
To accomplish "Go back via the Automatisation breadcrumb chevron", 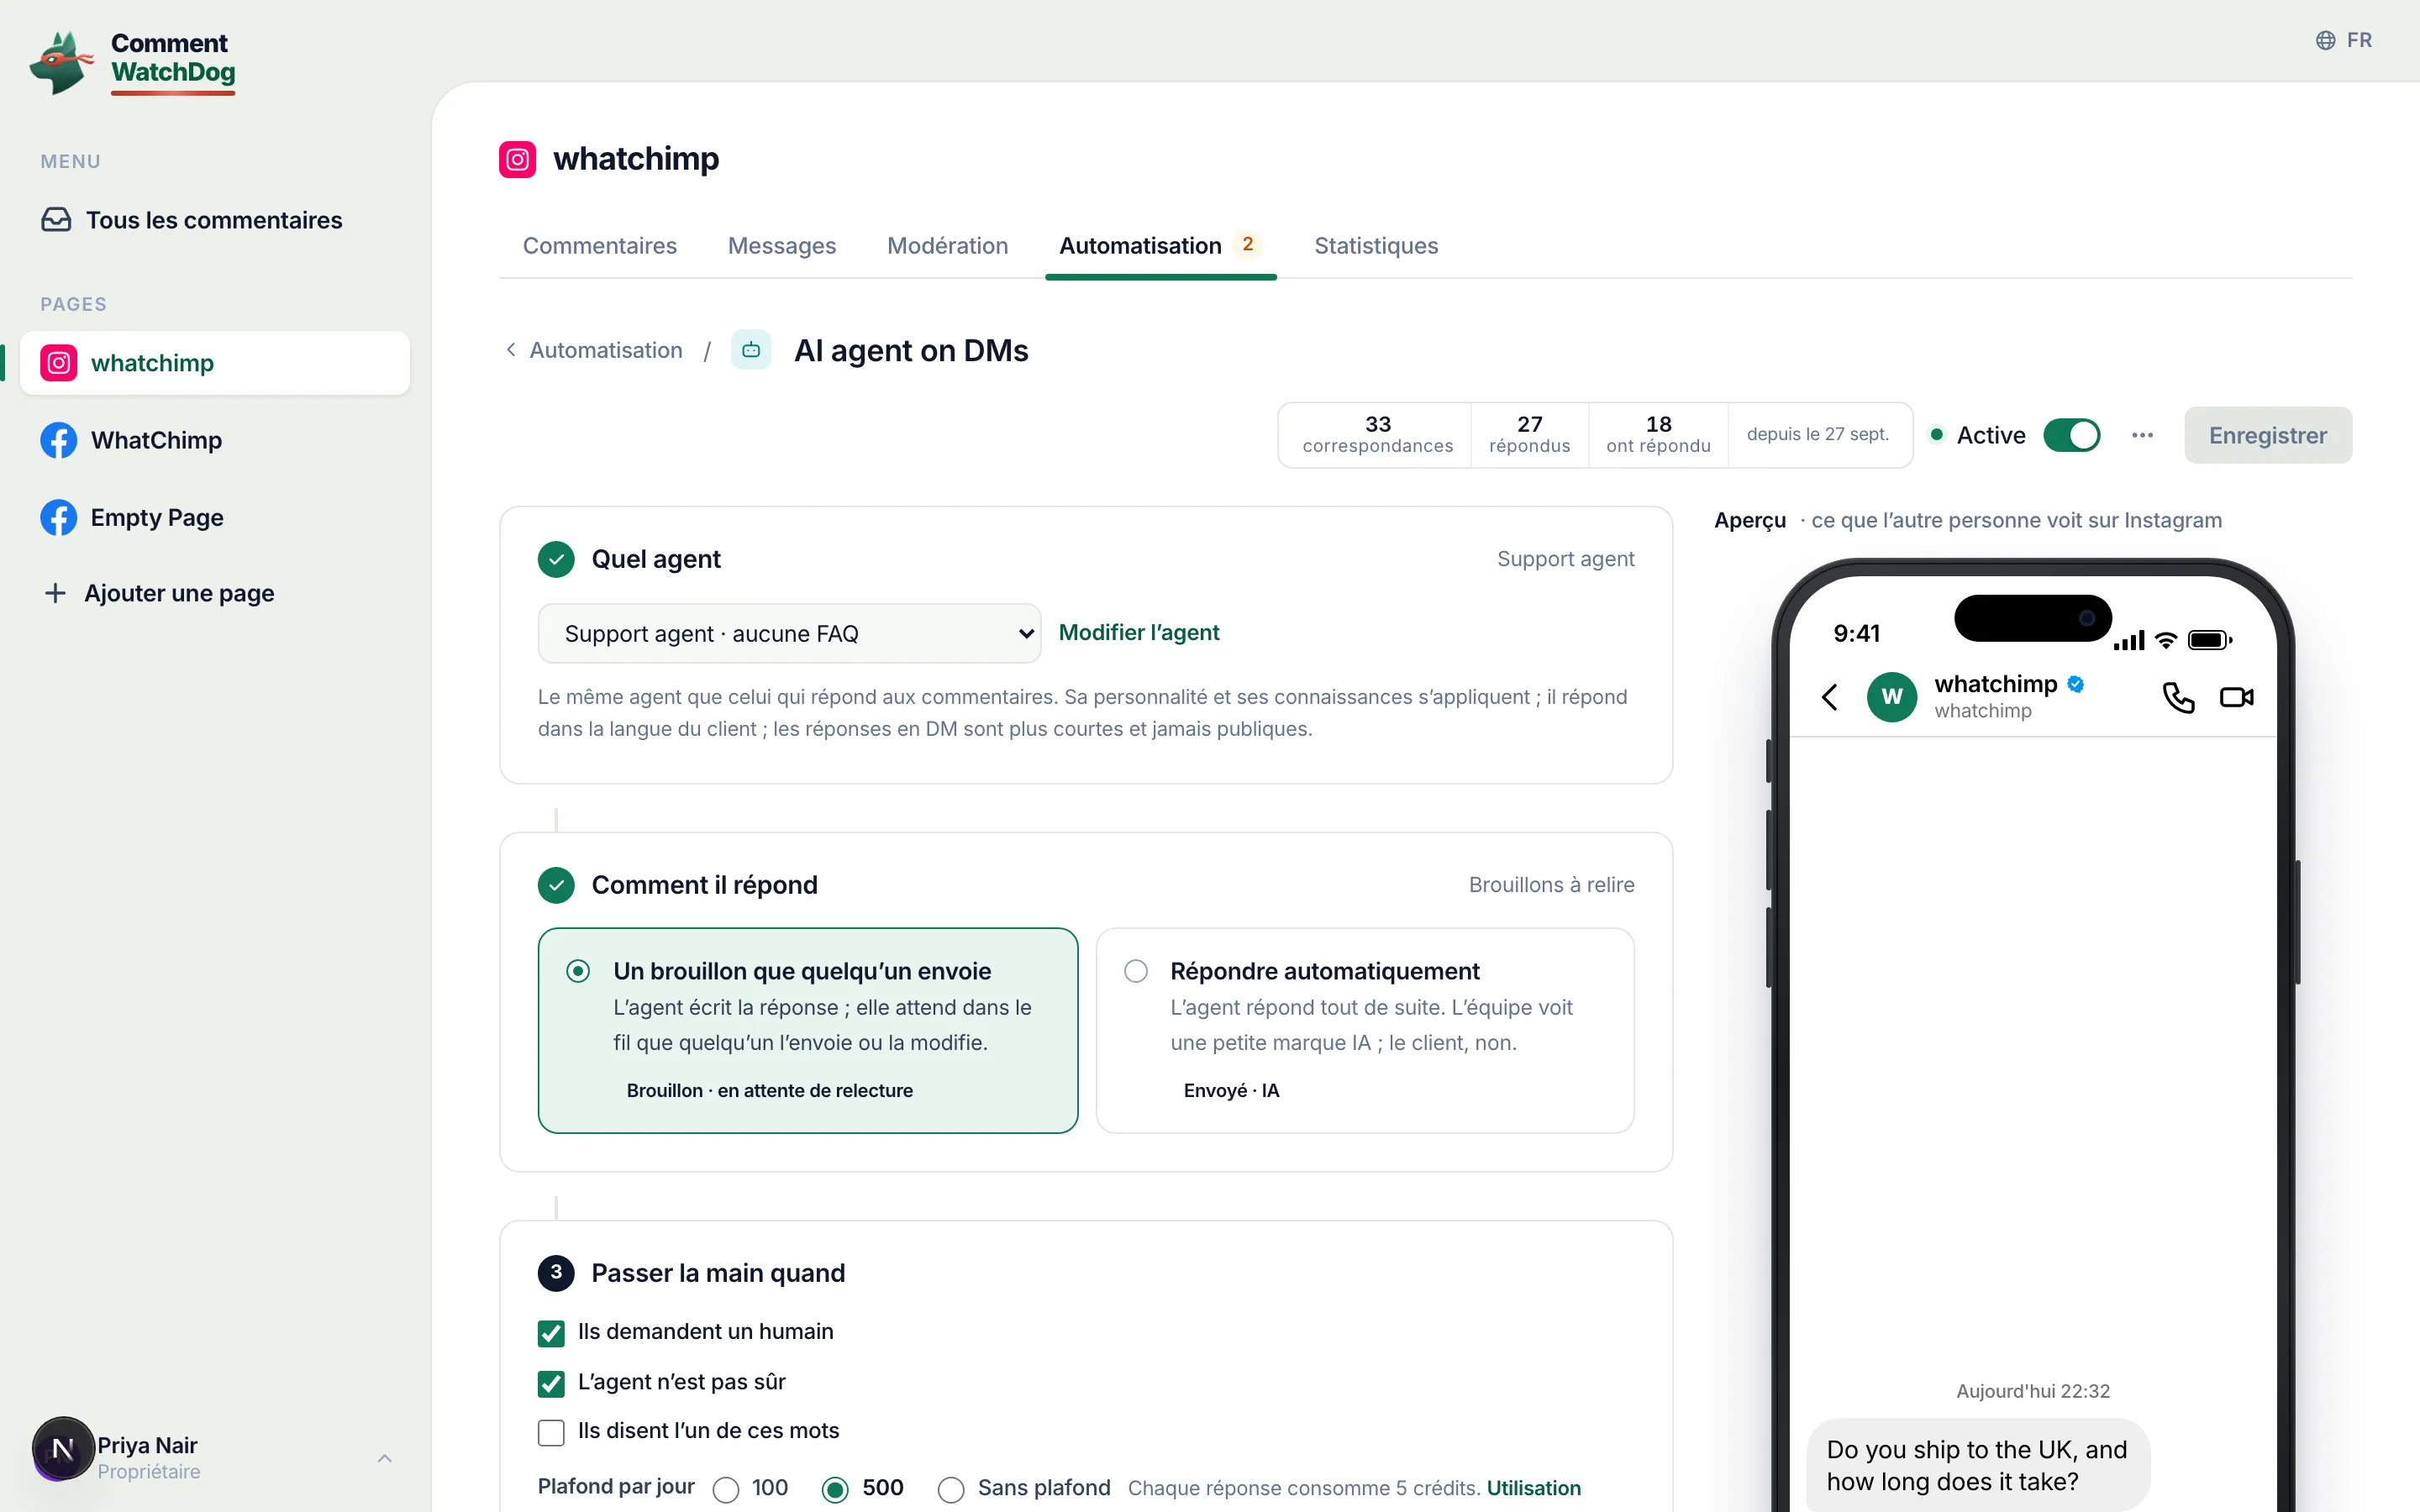I will (511, 350).
